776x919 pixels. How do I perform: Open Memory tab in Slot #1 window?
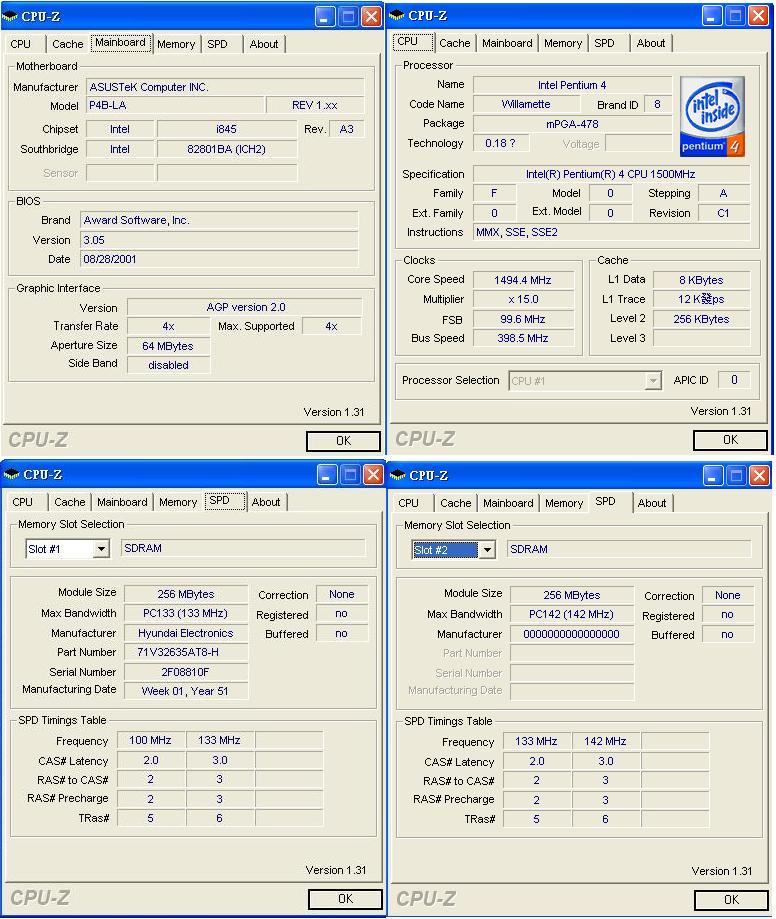[178, 502]
